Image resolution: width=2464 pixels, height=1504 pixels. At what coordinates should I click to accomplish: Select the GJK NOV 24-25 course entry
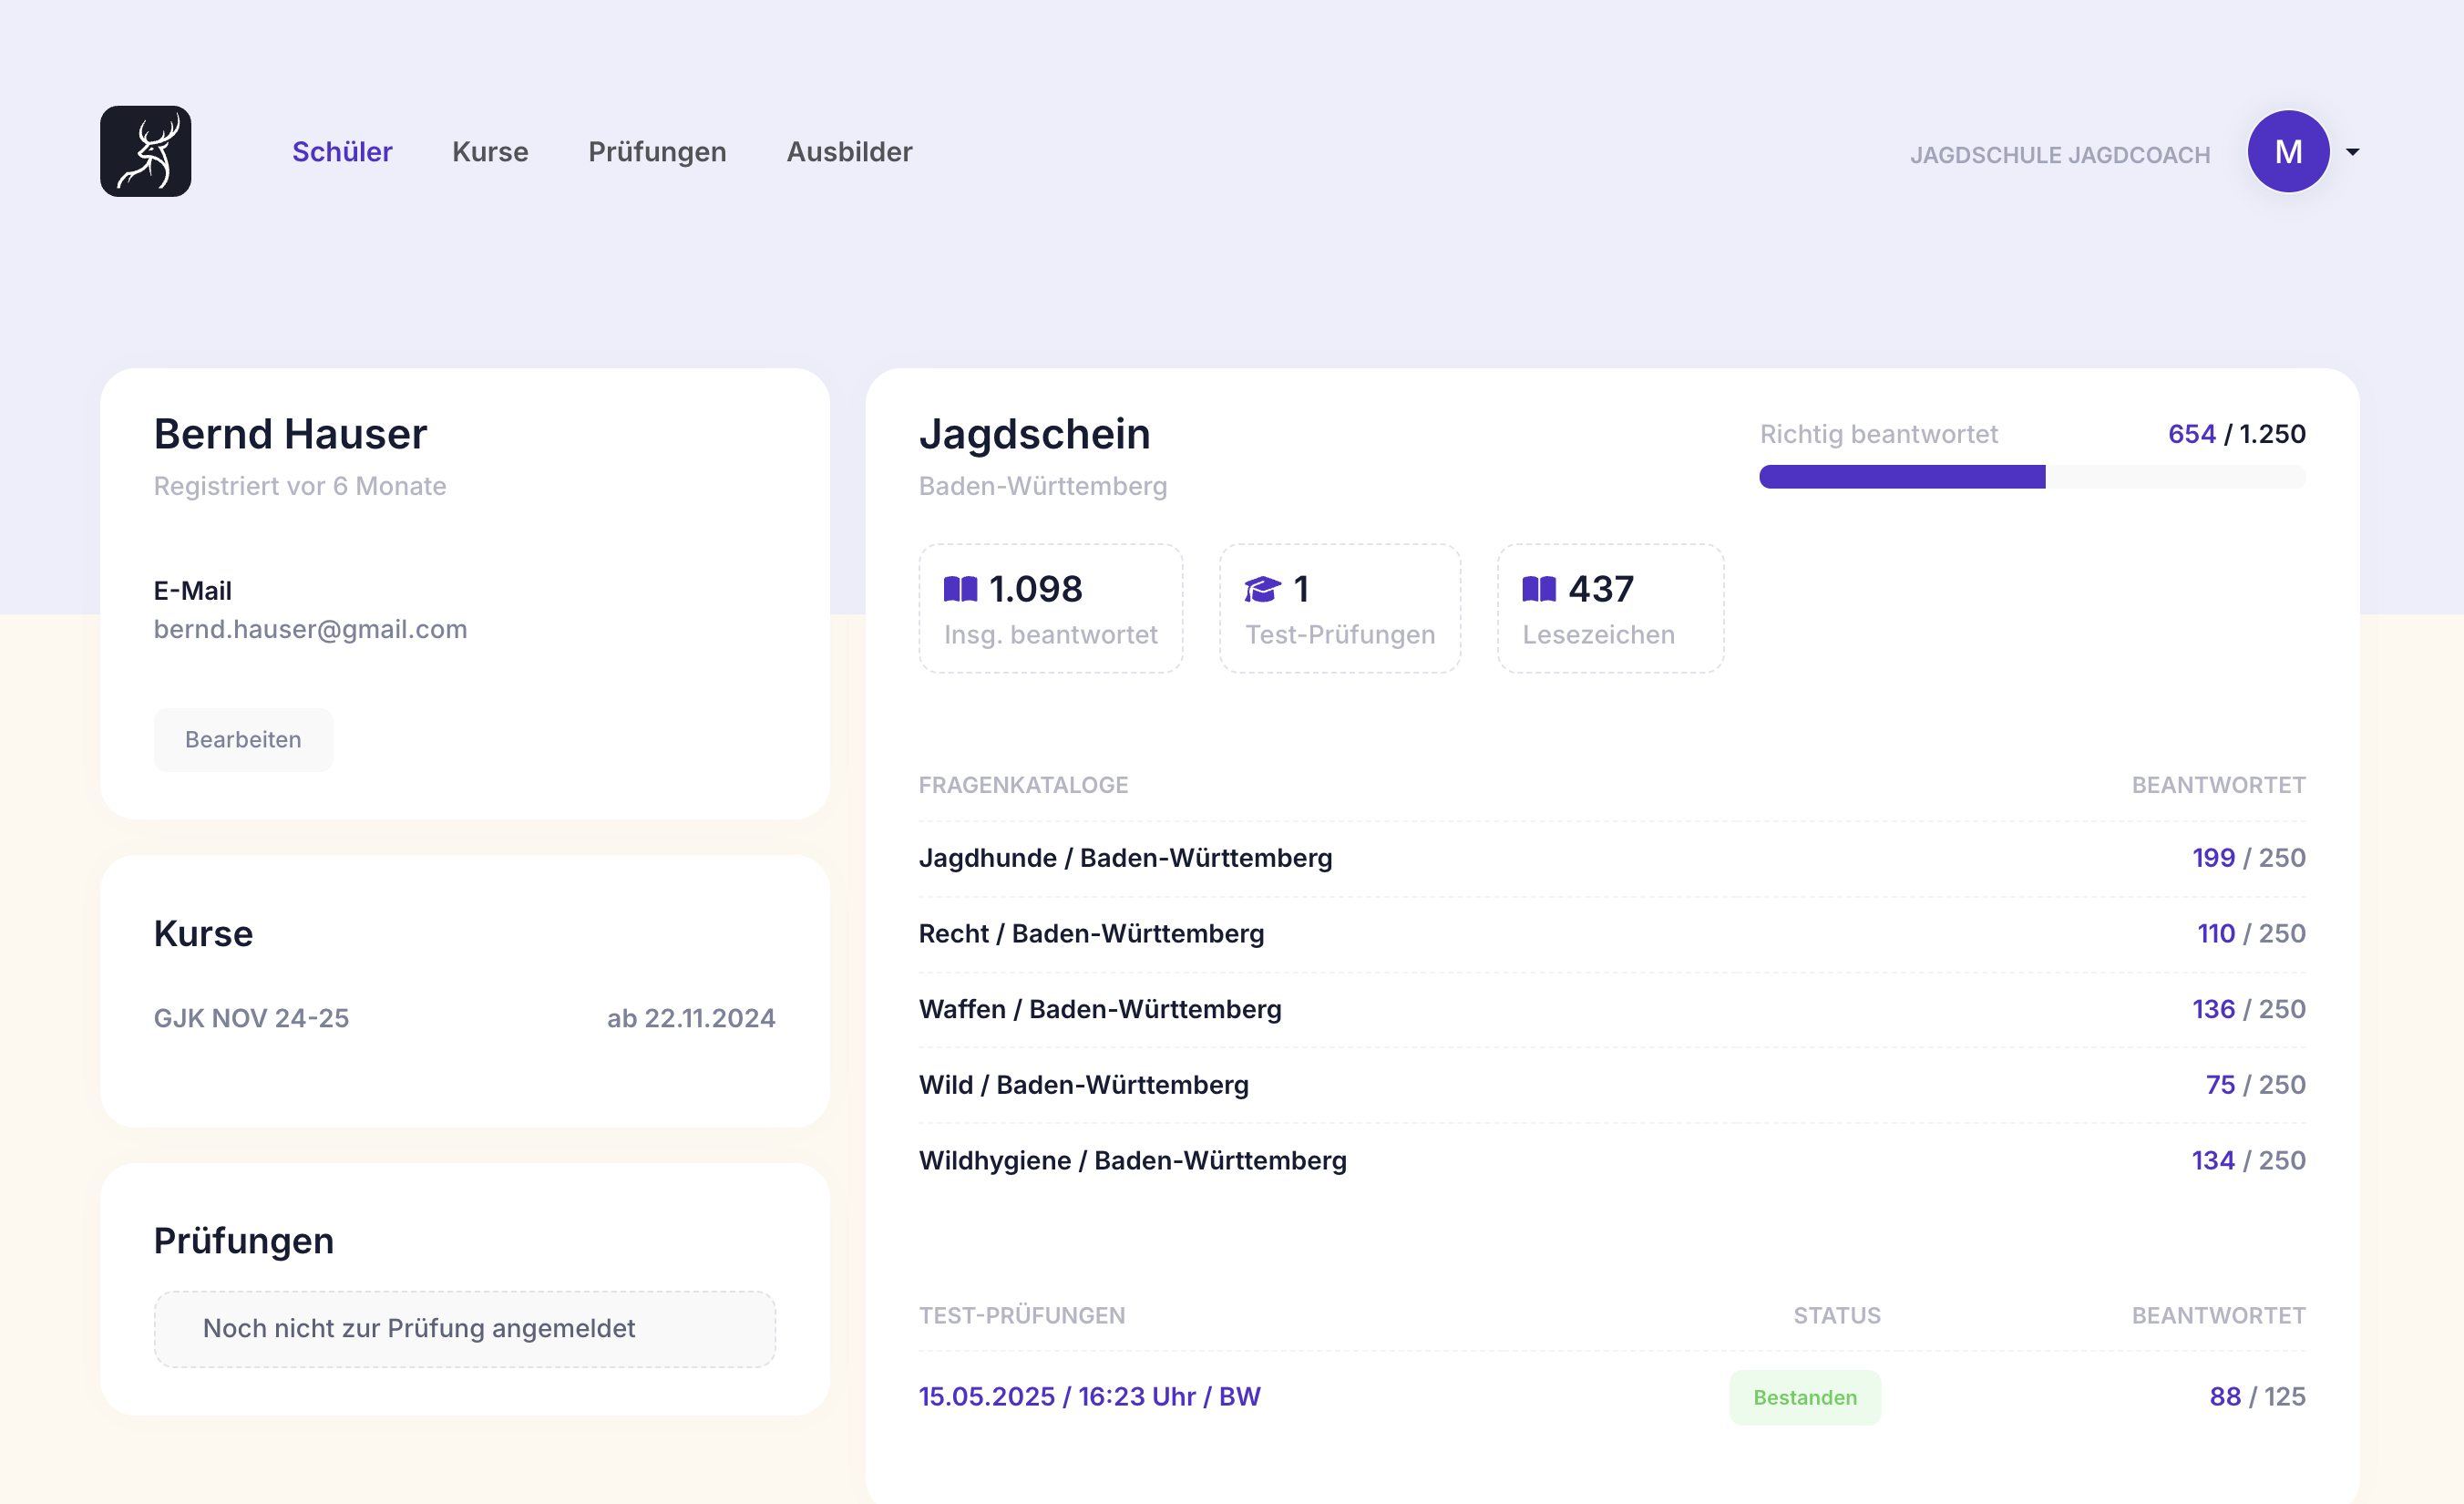251,1017
